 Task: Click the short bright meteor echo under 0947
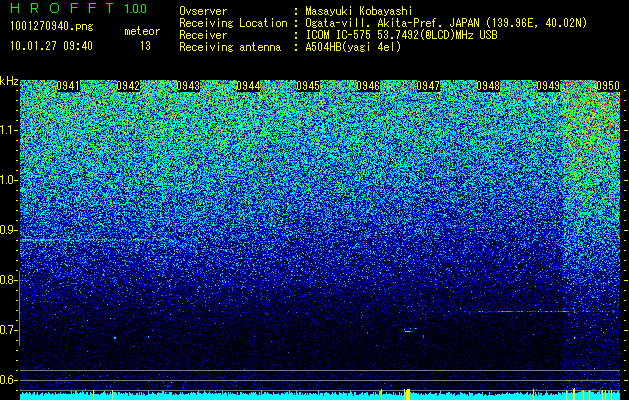pos(408,331)
